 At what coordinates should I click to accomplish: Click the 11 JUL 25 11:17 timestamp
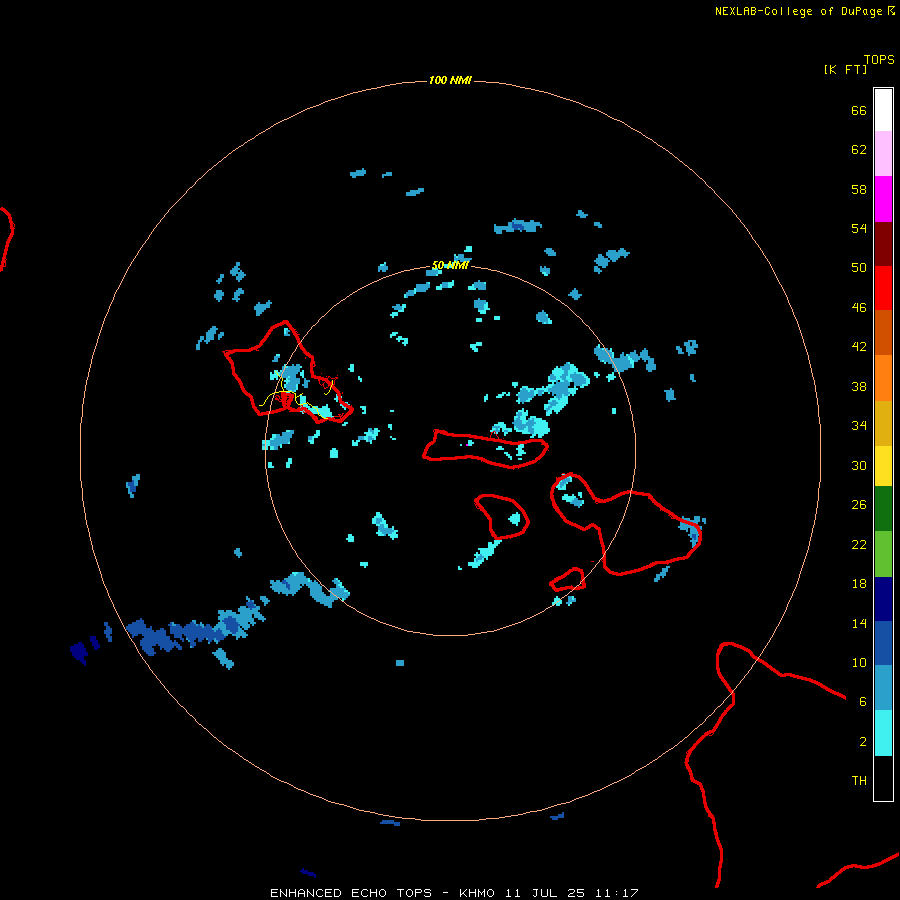[572, 893]
